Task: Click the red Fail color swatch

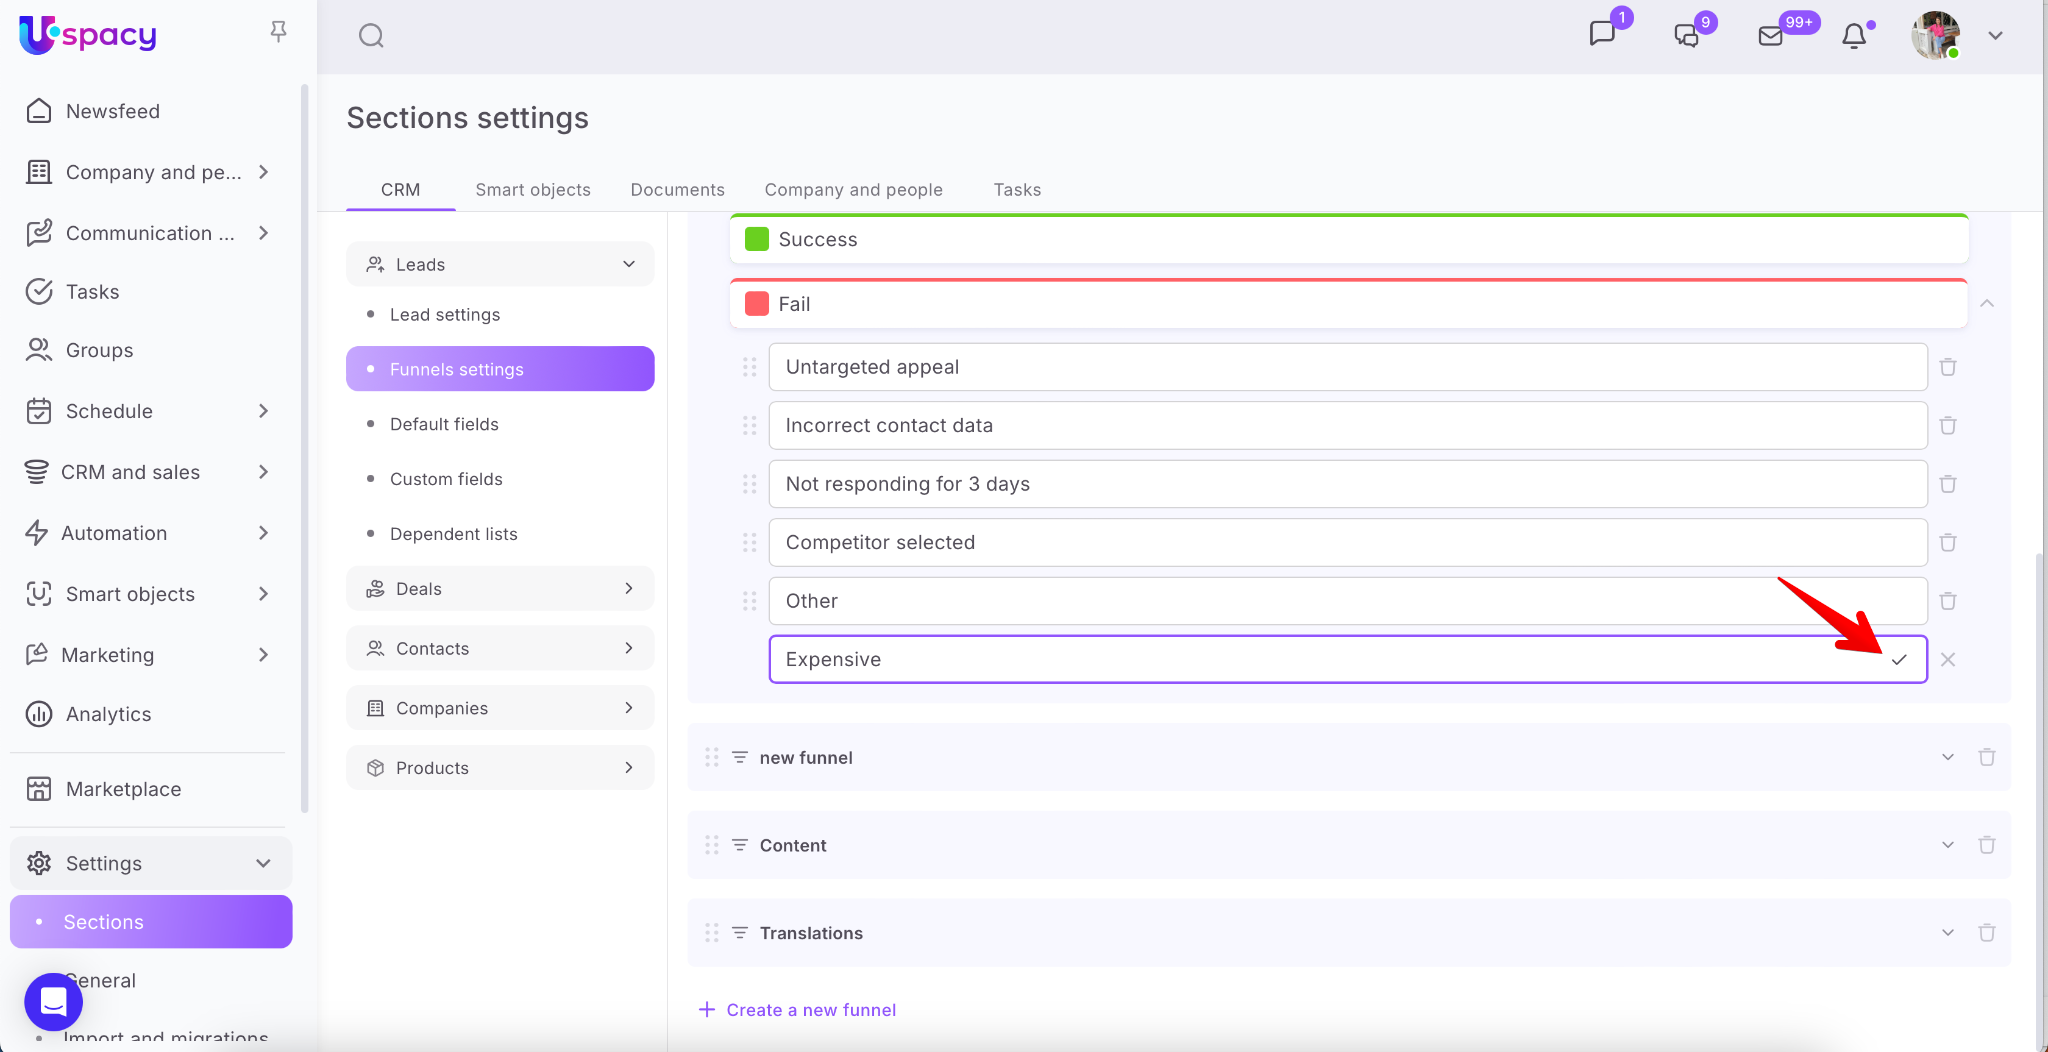Action: 757,304
